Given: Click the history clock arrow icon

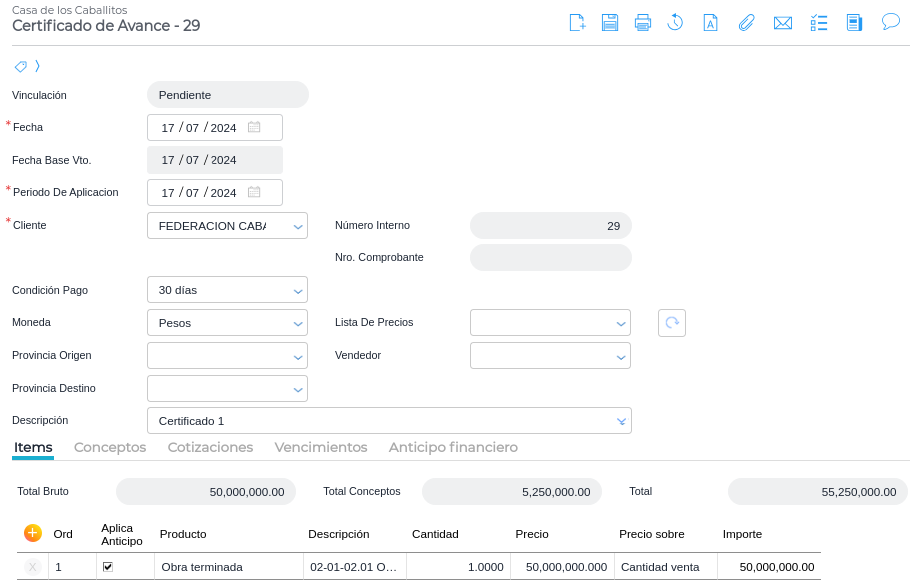Looking at the screenshot, I should [x=676, y=23].
